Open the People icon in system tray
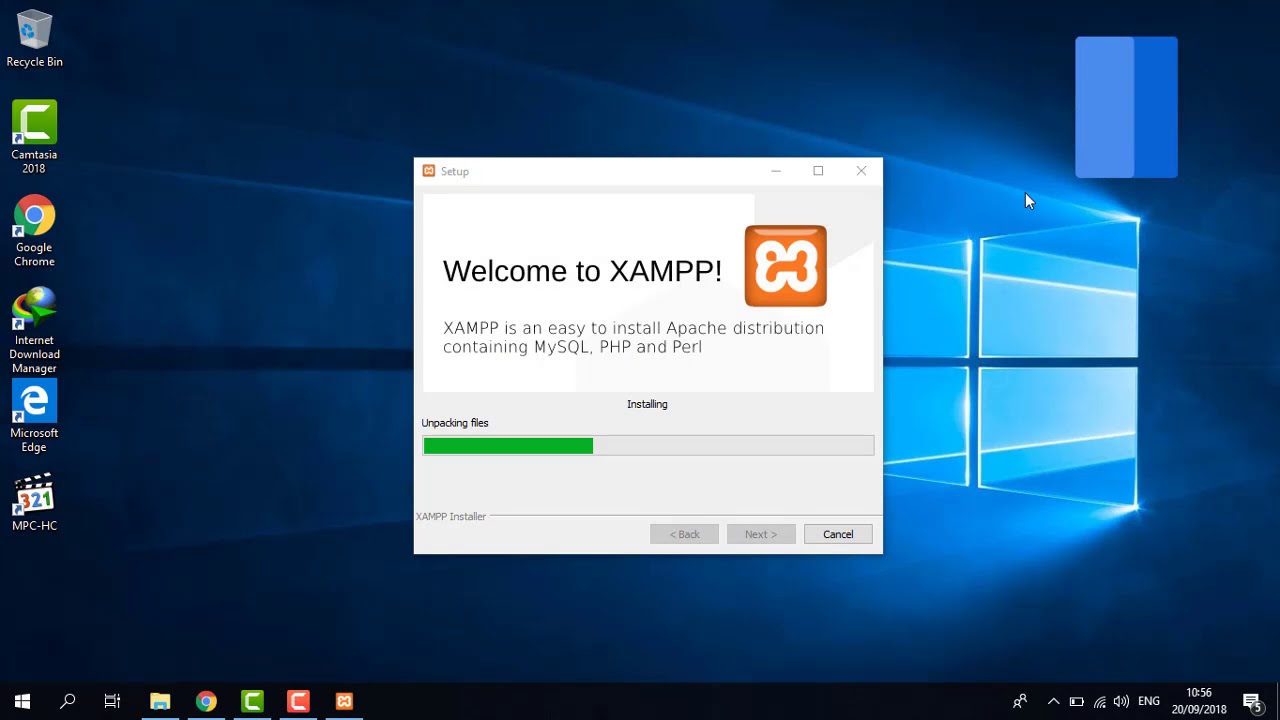 point(1020,701)
